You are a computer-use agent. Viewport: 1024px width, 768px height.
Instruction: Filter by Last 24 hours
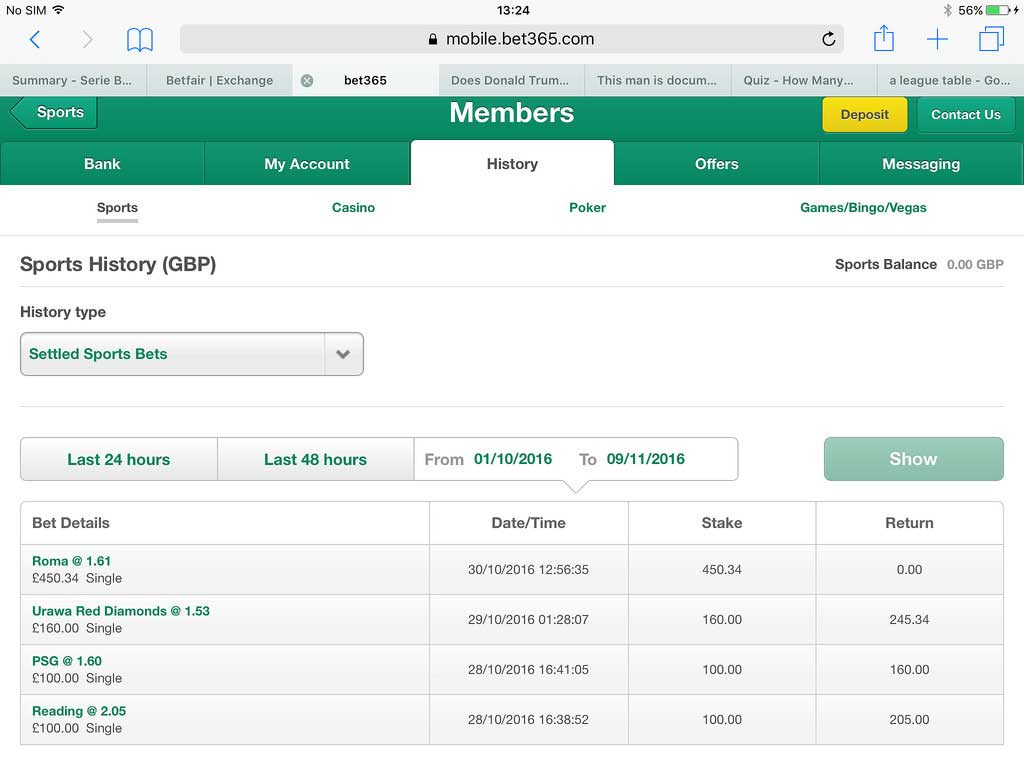pos(119,459)
